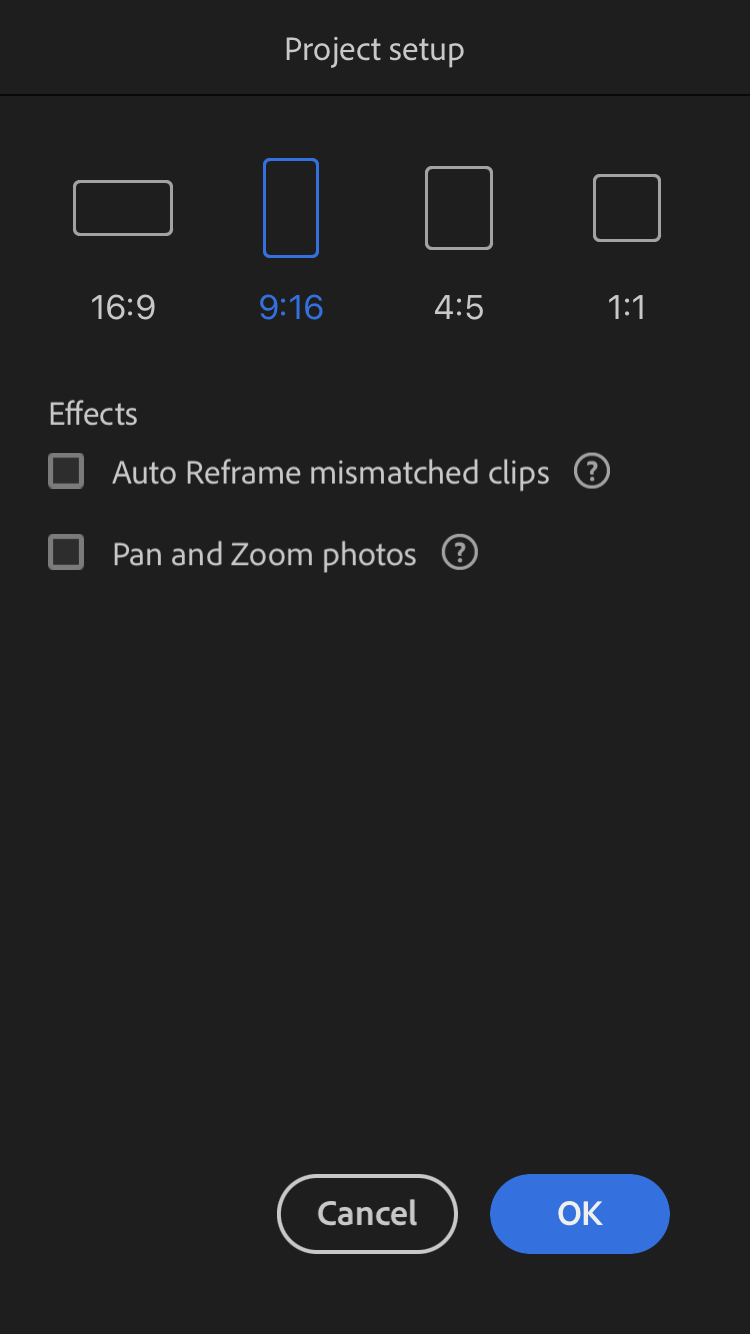
Task: Select the 9:16 portrait rectangle icon
Action: 291,208
